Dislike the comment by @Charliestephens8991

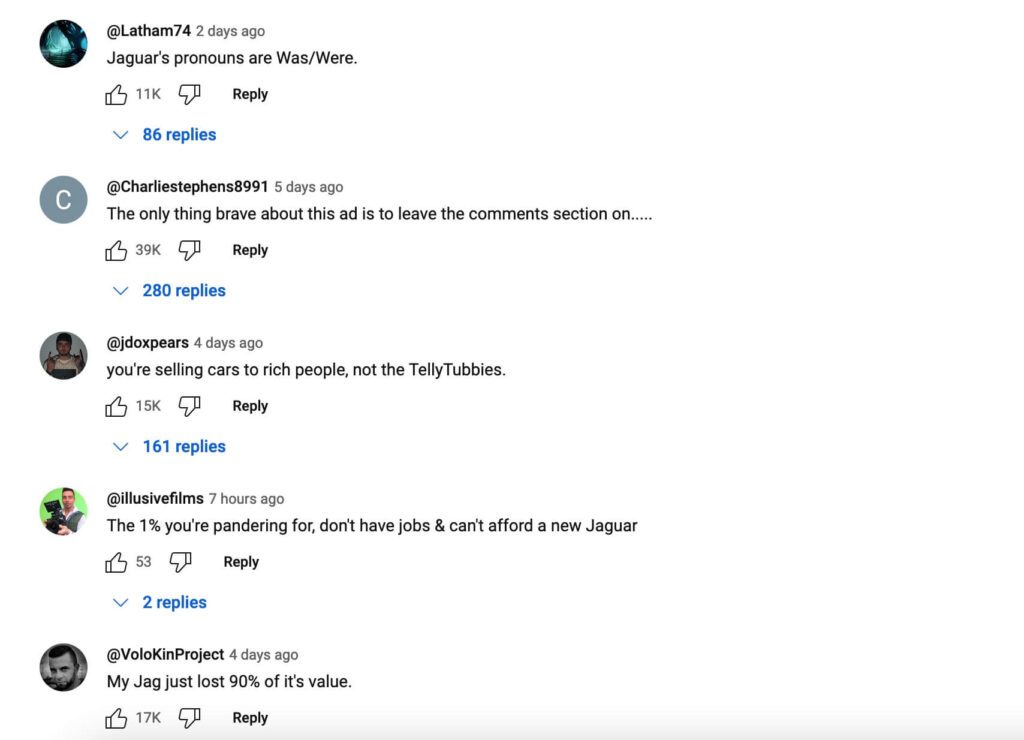click(189, 250)
